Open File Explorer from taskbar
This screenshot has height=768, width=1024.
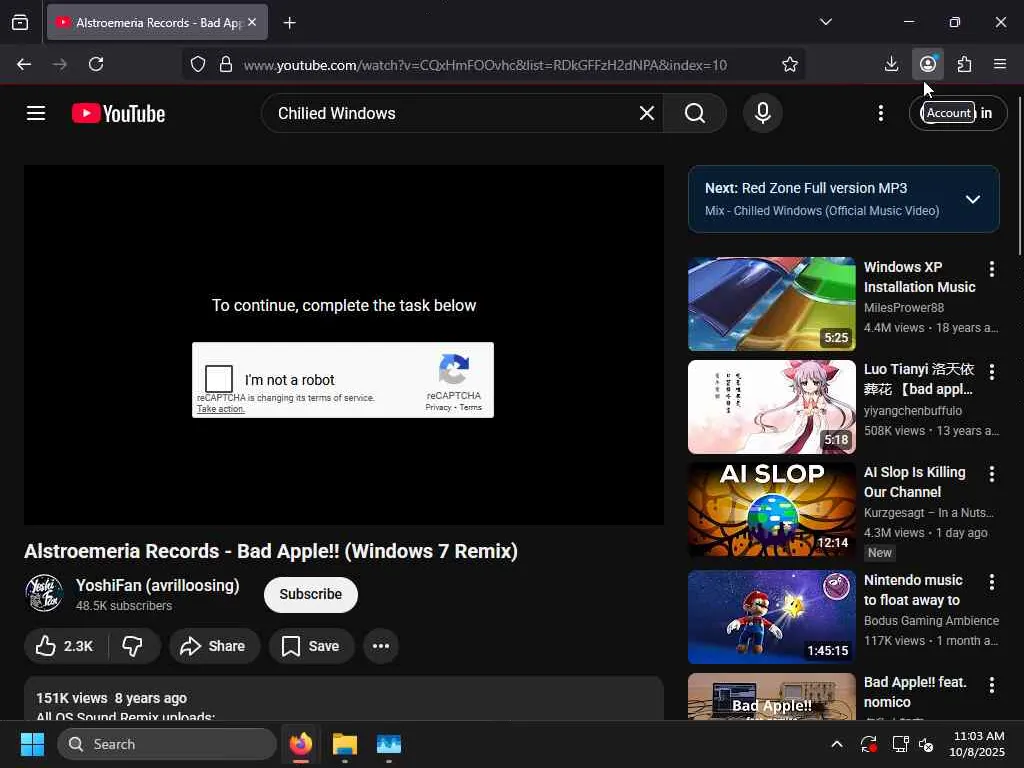pyautogui.click(x=344, y=744)
